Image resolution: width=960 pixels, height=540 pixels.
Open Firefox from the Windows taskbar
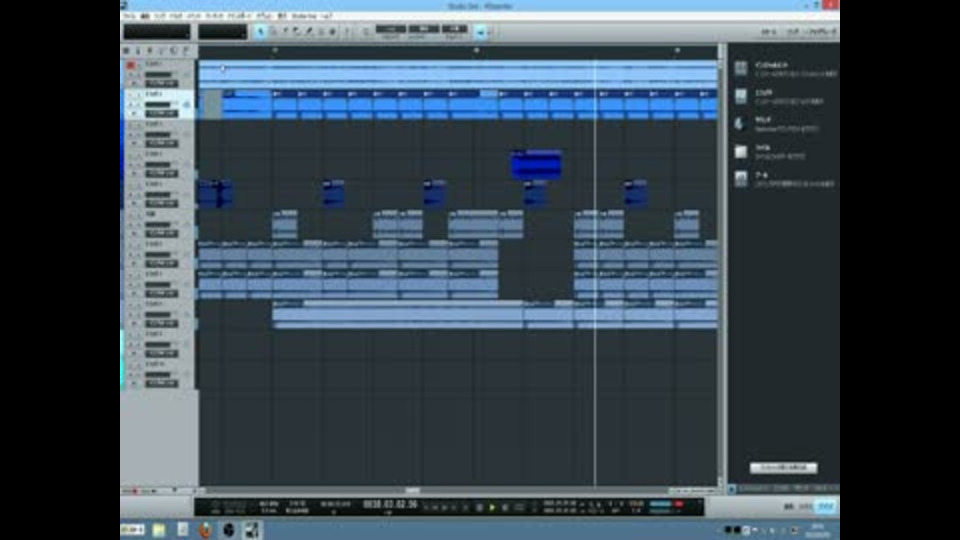[206, 530]
